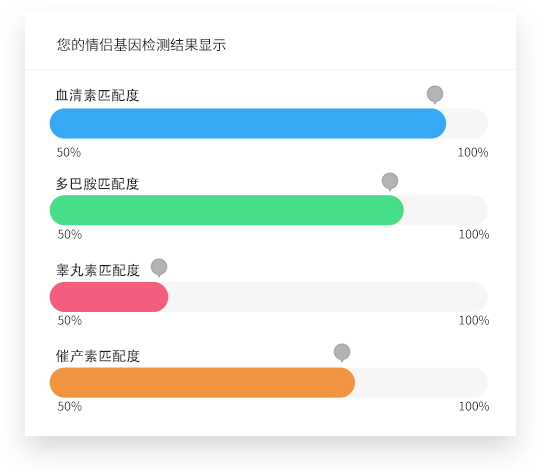Click the marker pin above the blue serotonin bar
The image size is (541, 475).
point(435,94)
